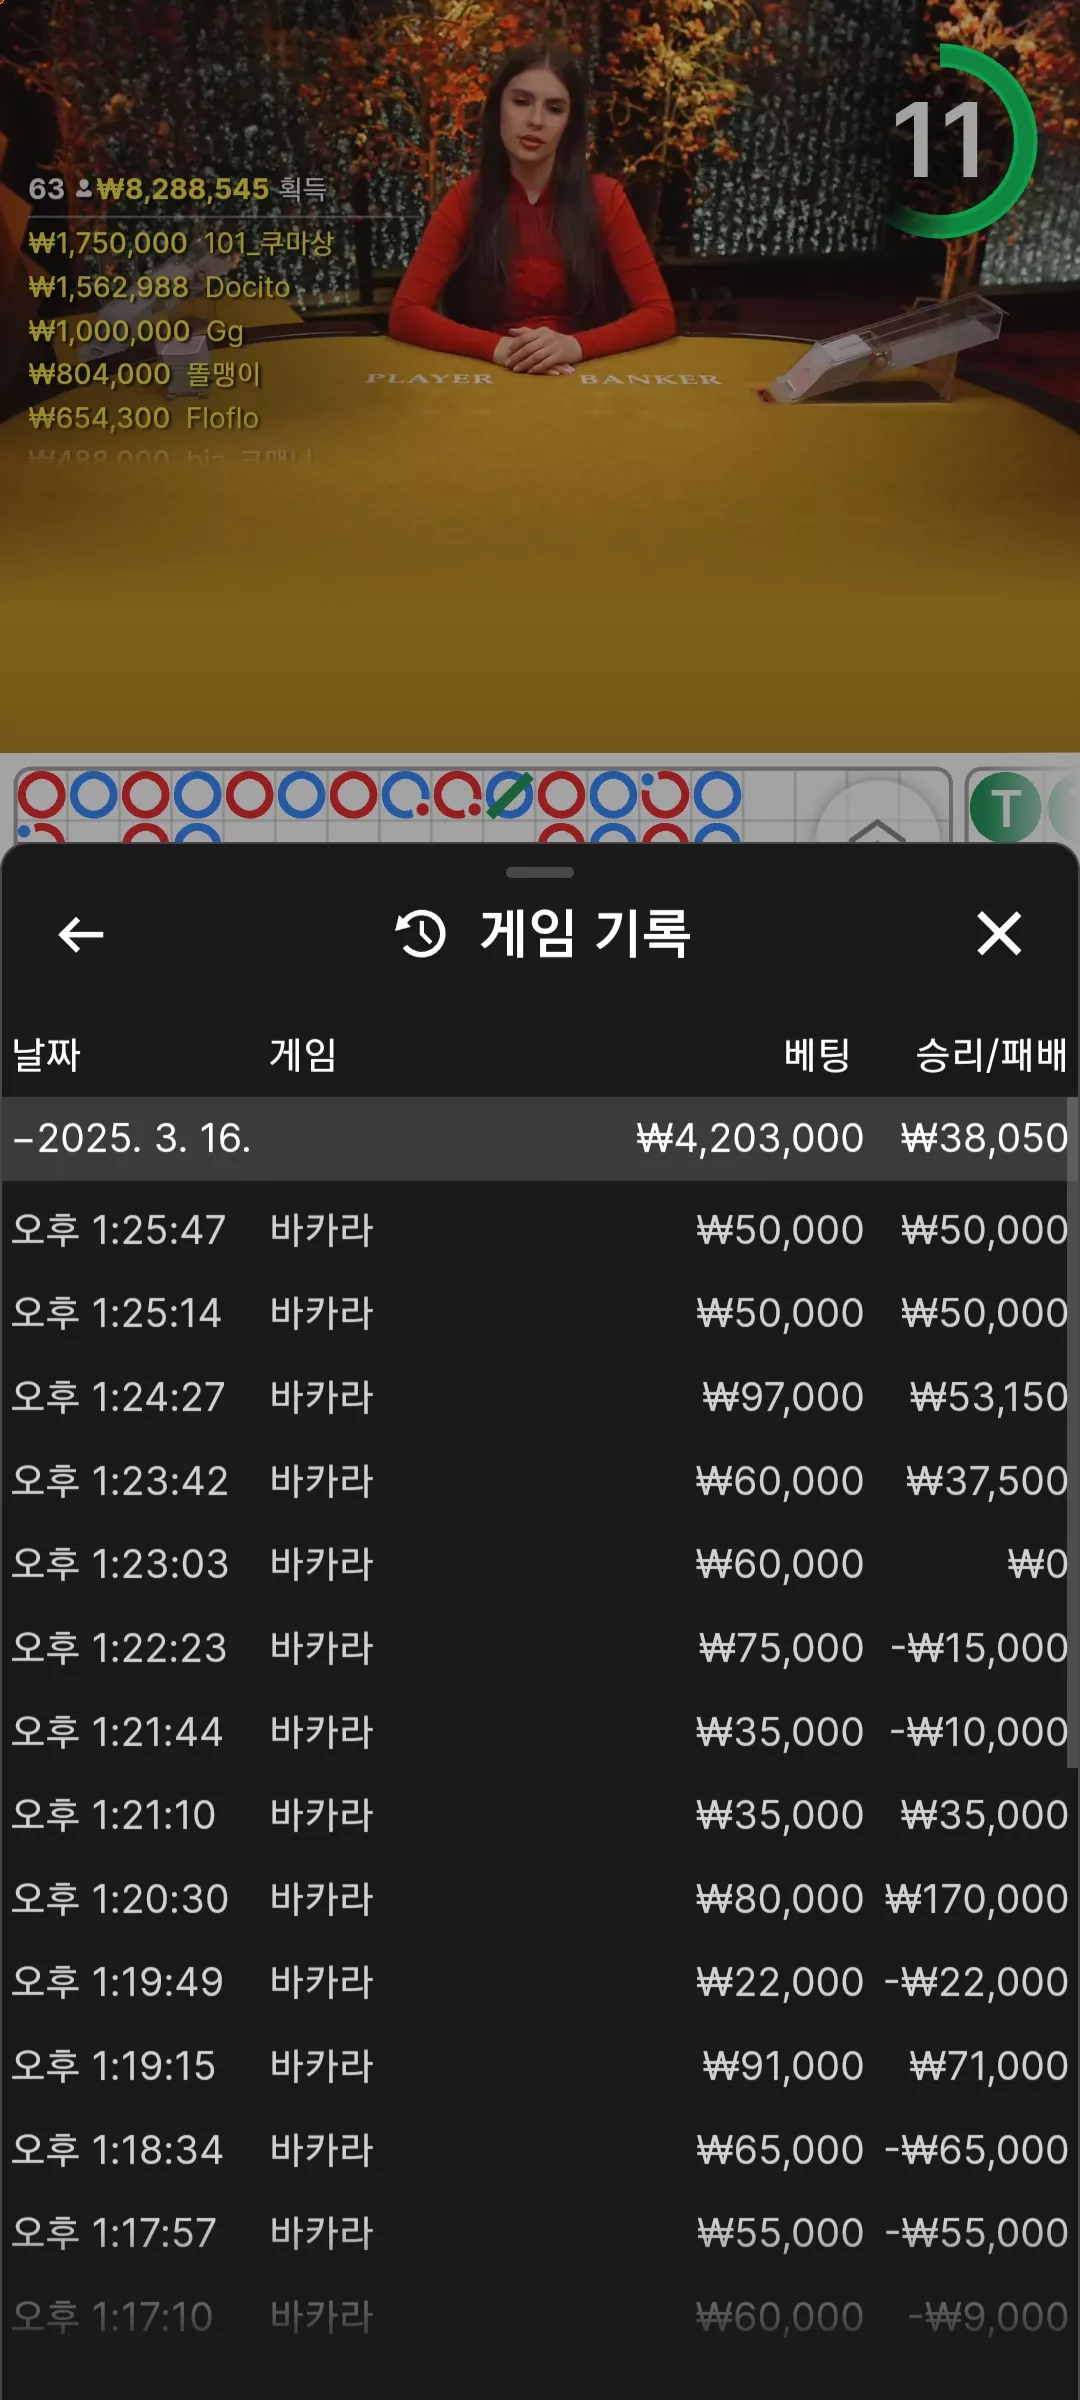This screenshot has width=1080, height=2400.
Task: Tap the ₩97,000 bet amount
Action: tap(783, 1396)
